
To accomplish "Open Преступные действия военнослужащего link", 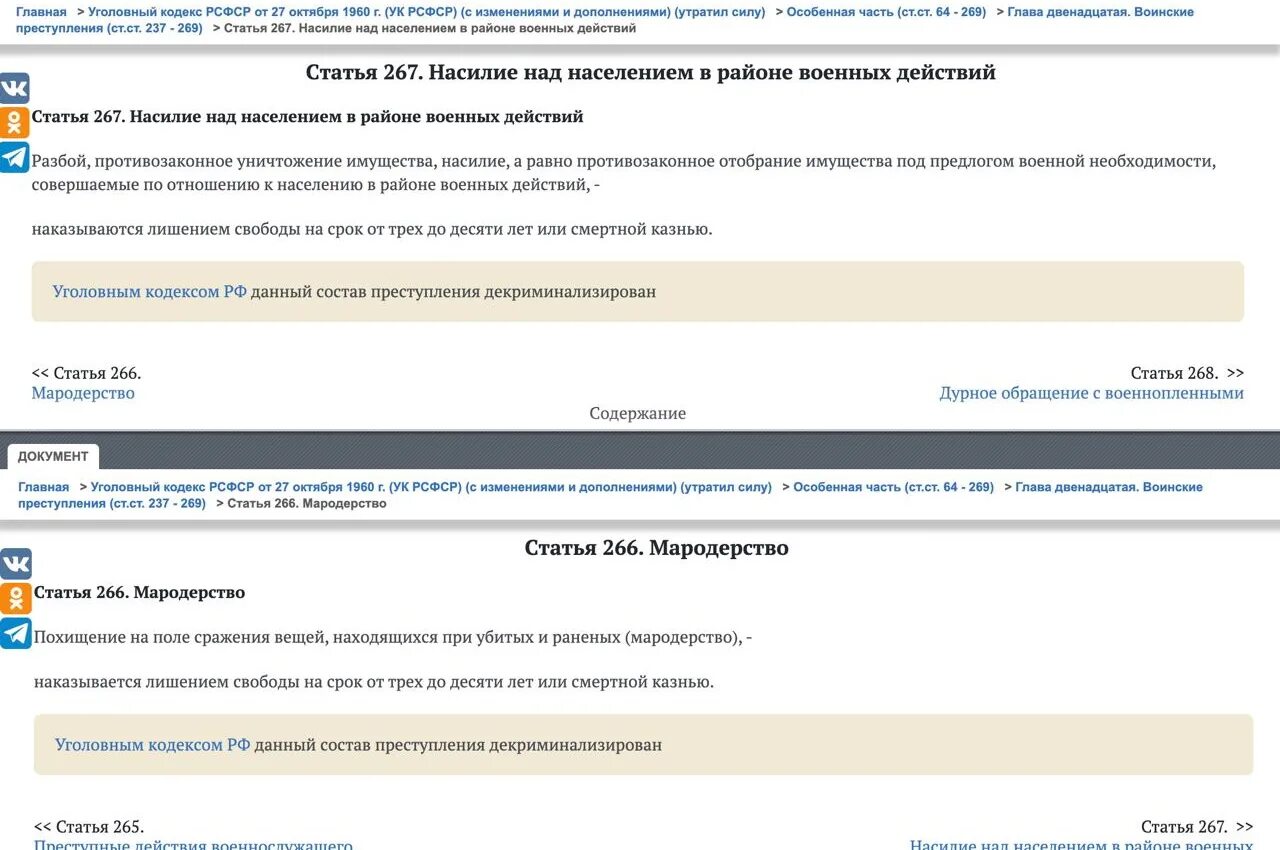I will click(x=193, y=844).
